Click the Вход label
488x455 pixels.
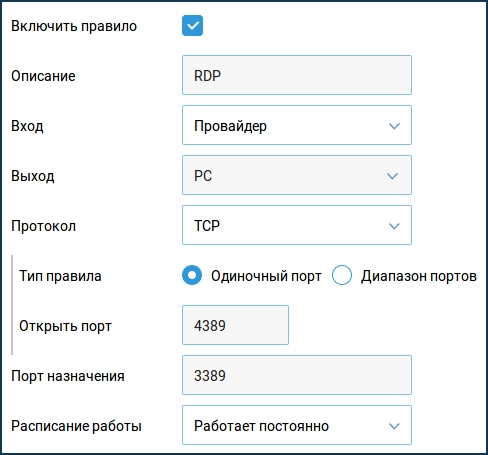pos(27,126)
